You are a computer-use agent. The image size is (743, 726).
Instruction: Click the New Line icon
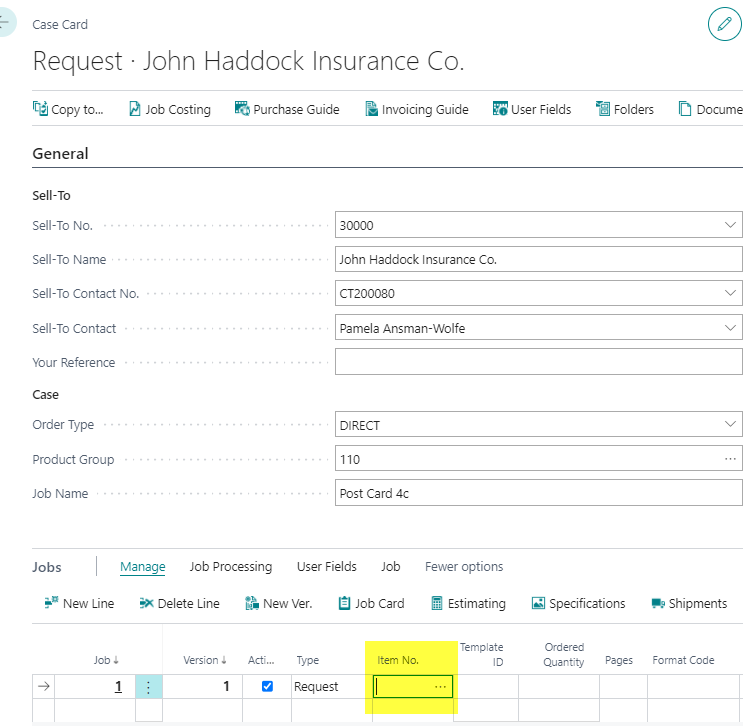tap(51, 603)
